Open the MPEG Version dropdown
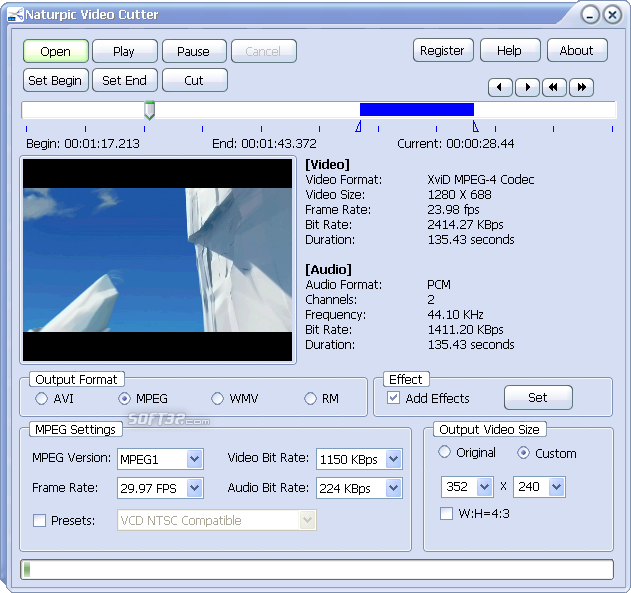 click(194, 459)
